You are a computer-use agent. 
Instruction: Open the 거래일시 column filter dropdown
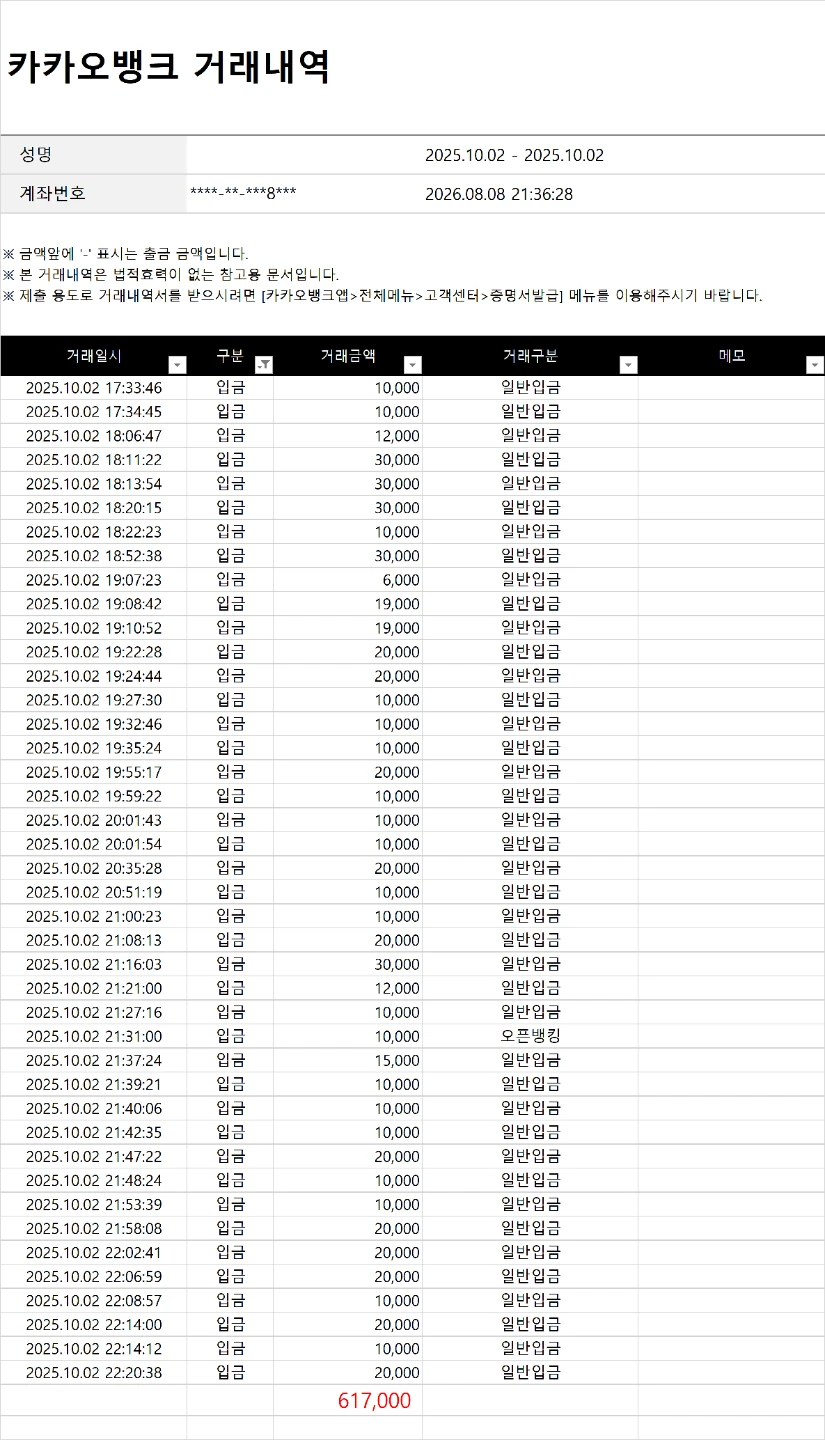point(176,365)
